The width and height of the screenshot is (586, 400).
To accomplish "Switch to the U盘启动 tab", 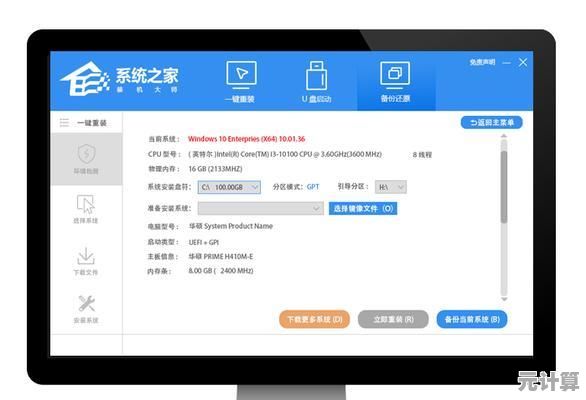I will click(x=317, y=82).
